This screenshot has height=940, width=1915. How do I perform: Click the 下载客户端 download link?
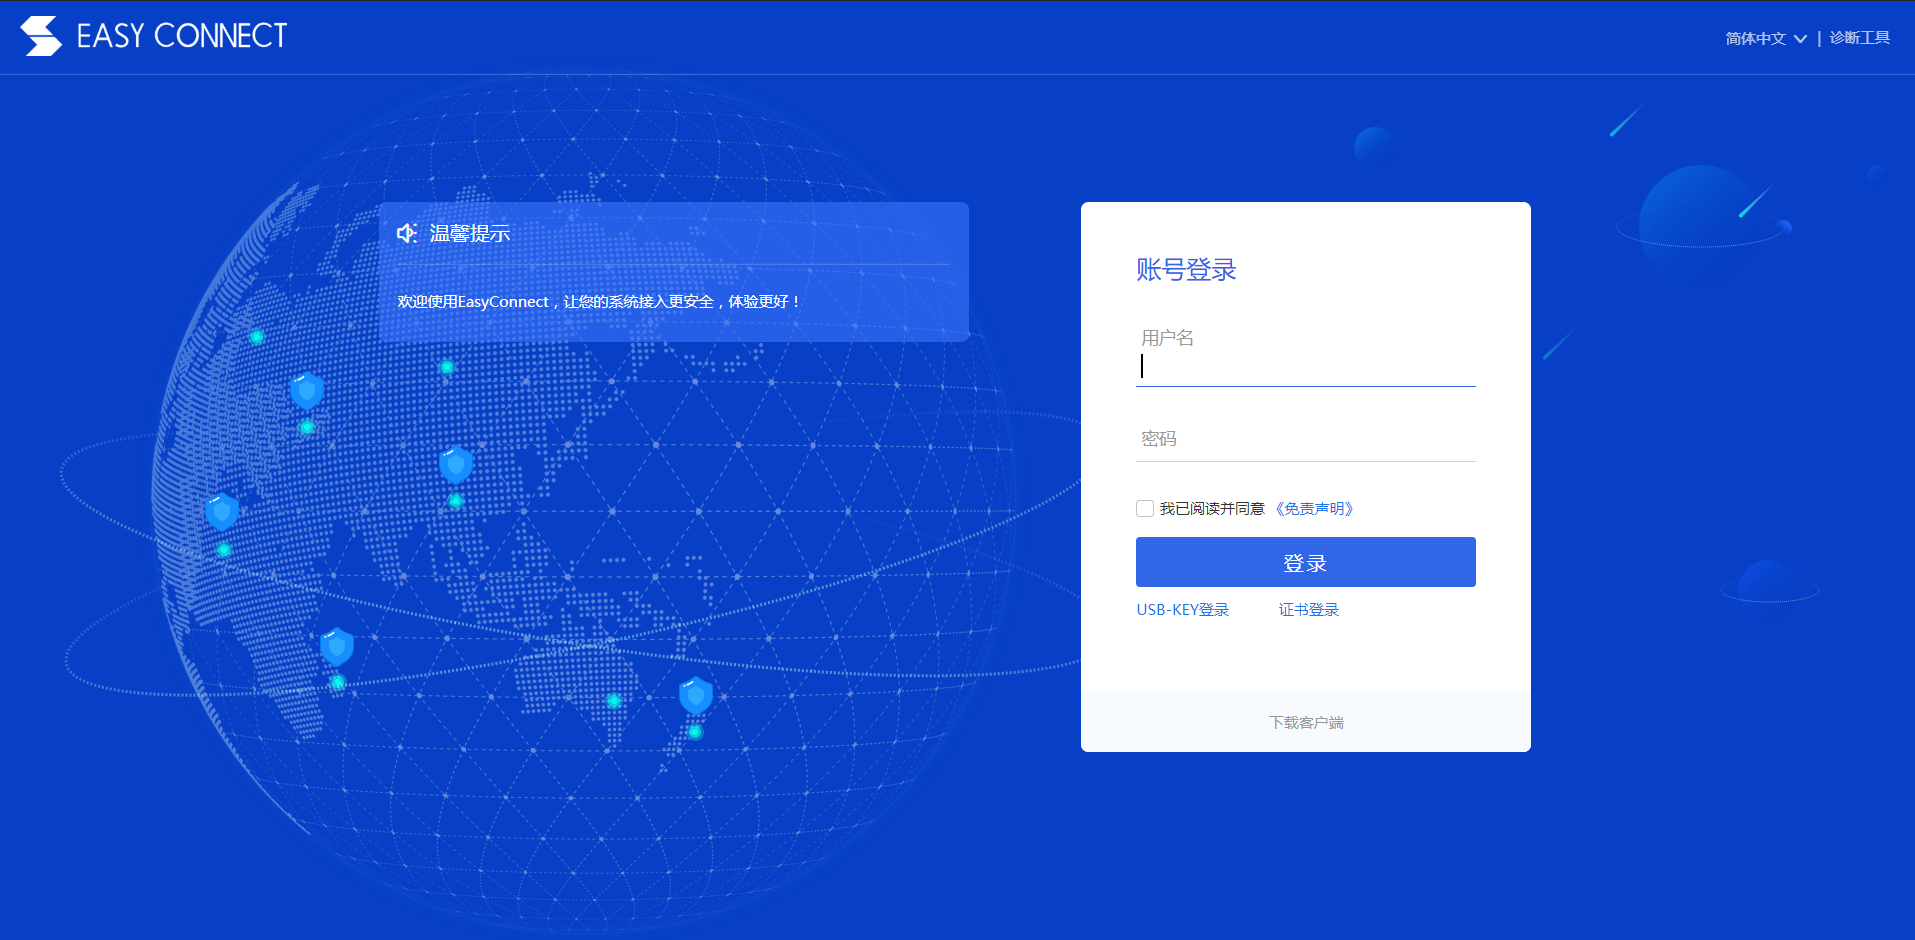tap(1306, 722)
